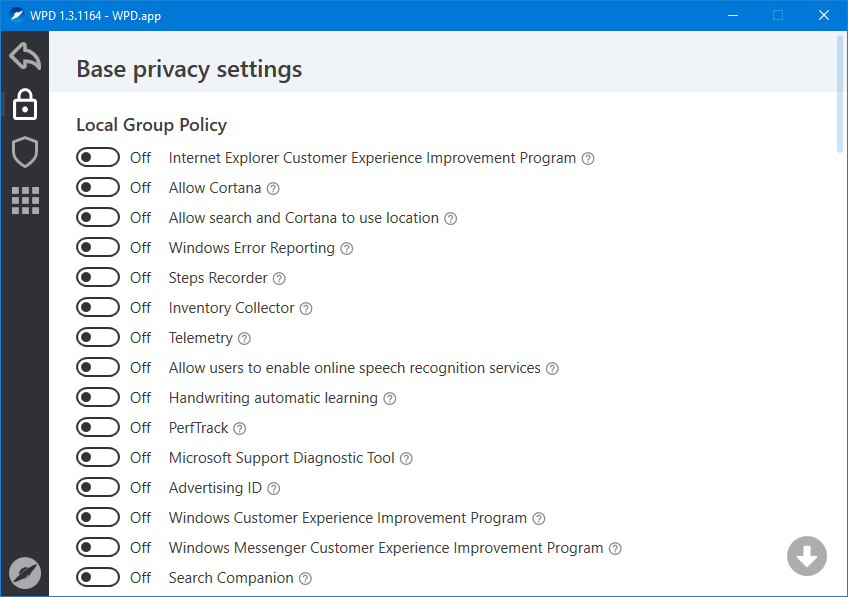Click the 'Local Group Policy' heading
Screen dimensions: 848x597
click(x=151, y=125)
